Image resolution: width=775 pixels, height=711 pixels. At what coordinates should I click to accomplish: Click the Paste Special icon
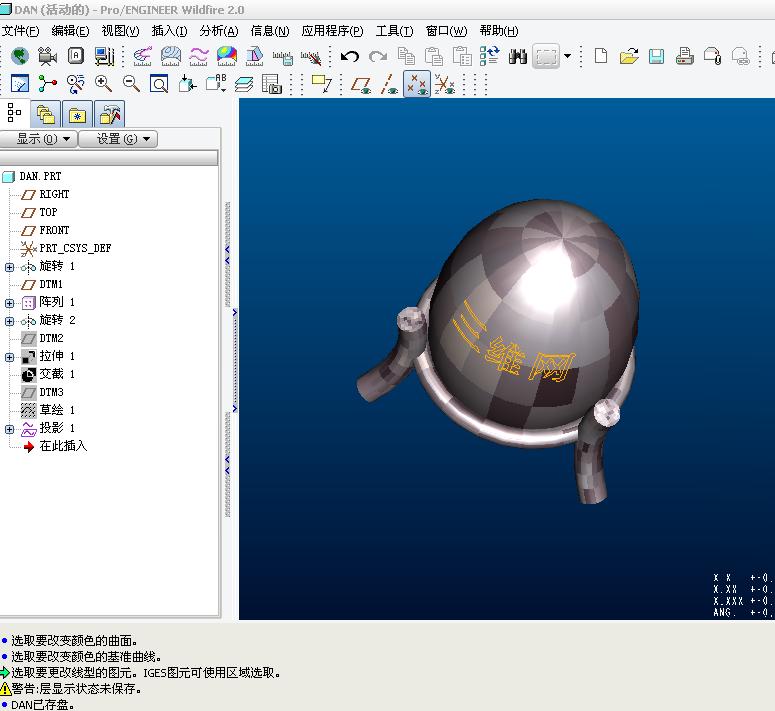462,56
